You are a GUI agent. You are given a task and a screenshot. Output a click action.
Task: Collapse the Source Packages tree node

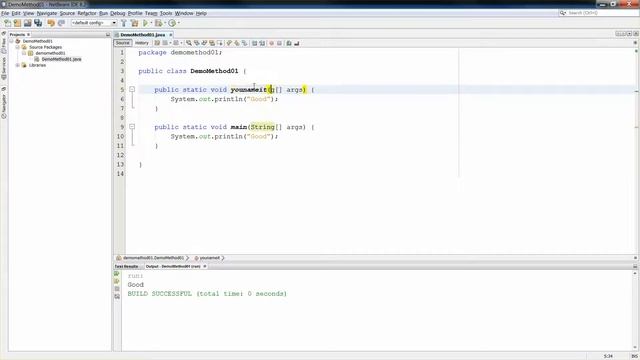click(18, 47)
